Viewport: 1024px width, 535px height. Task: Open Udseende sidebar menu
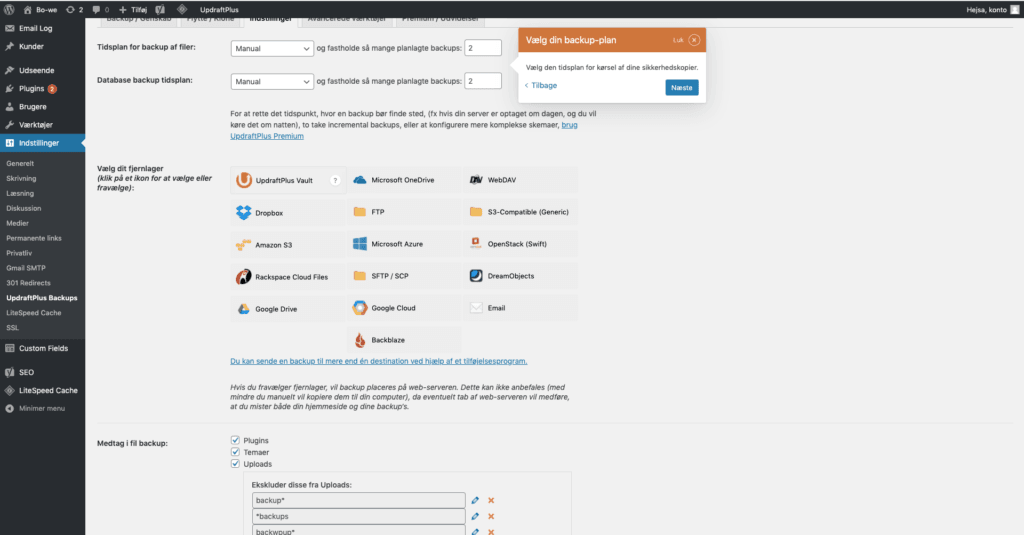click(x=42, y=70)
